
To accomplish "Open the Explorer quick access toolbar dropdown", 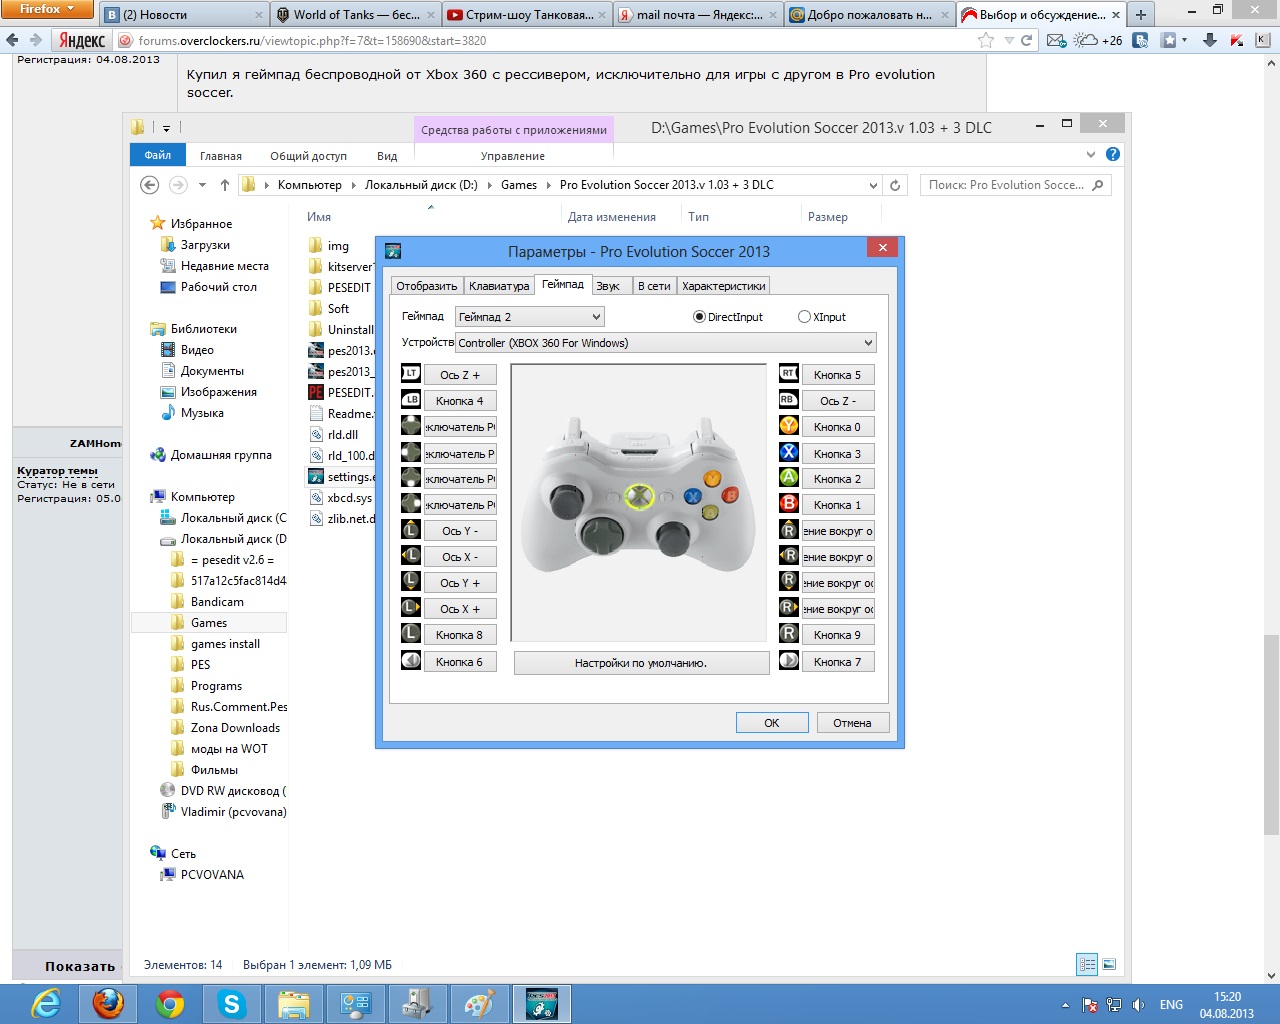I will pyautogui.click(x=166, y=128).
